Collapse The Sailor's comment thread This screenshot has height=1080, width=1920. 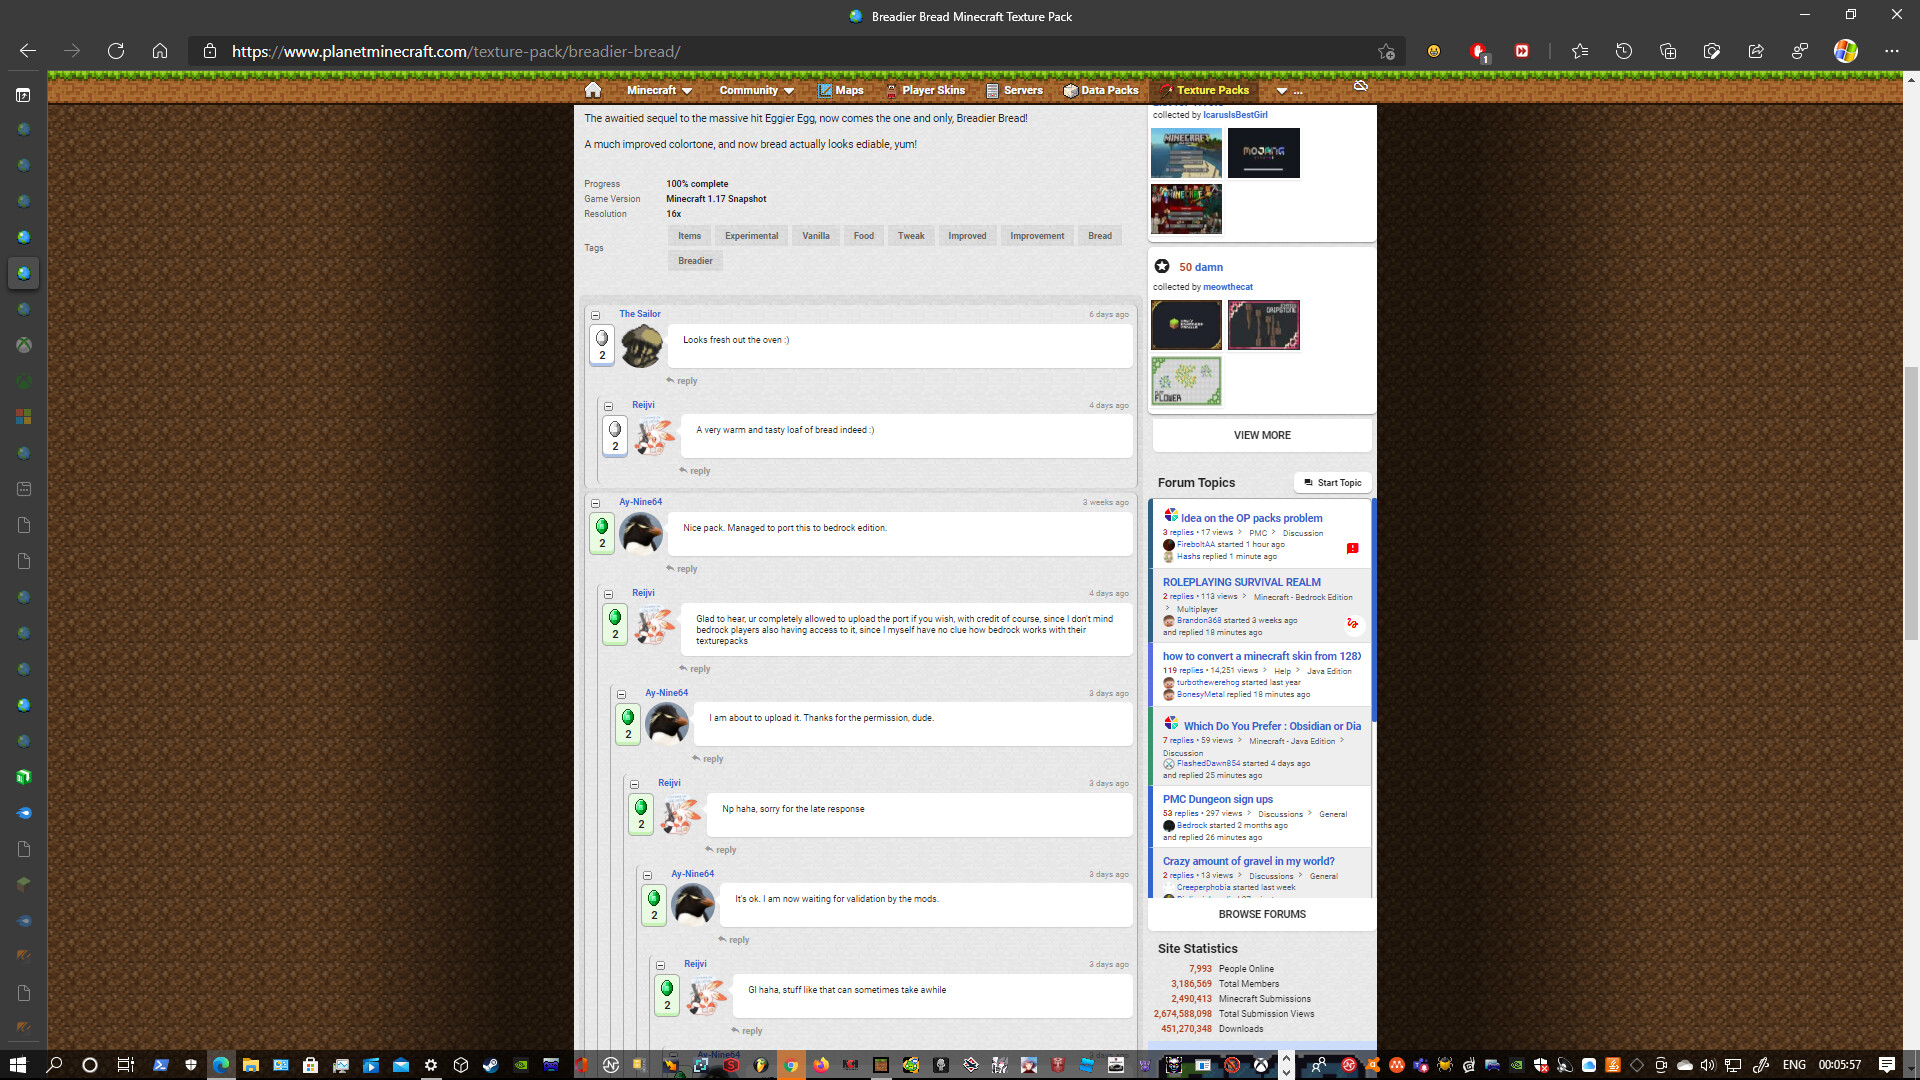(595, 315)
